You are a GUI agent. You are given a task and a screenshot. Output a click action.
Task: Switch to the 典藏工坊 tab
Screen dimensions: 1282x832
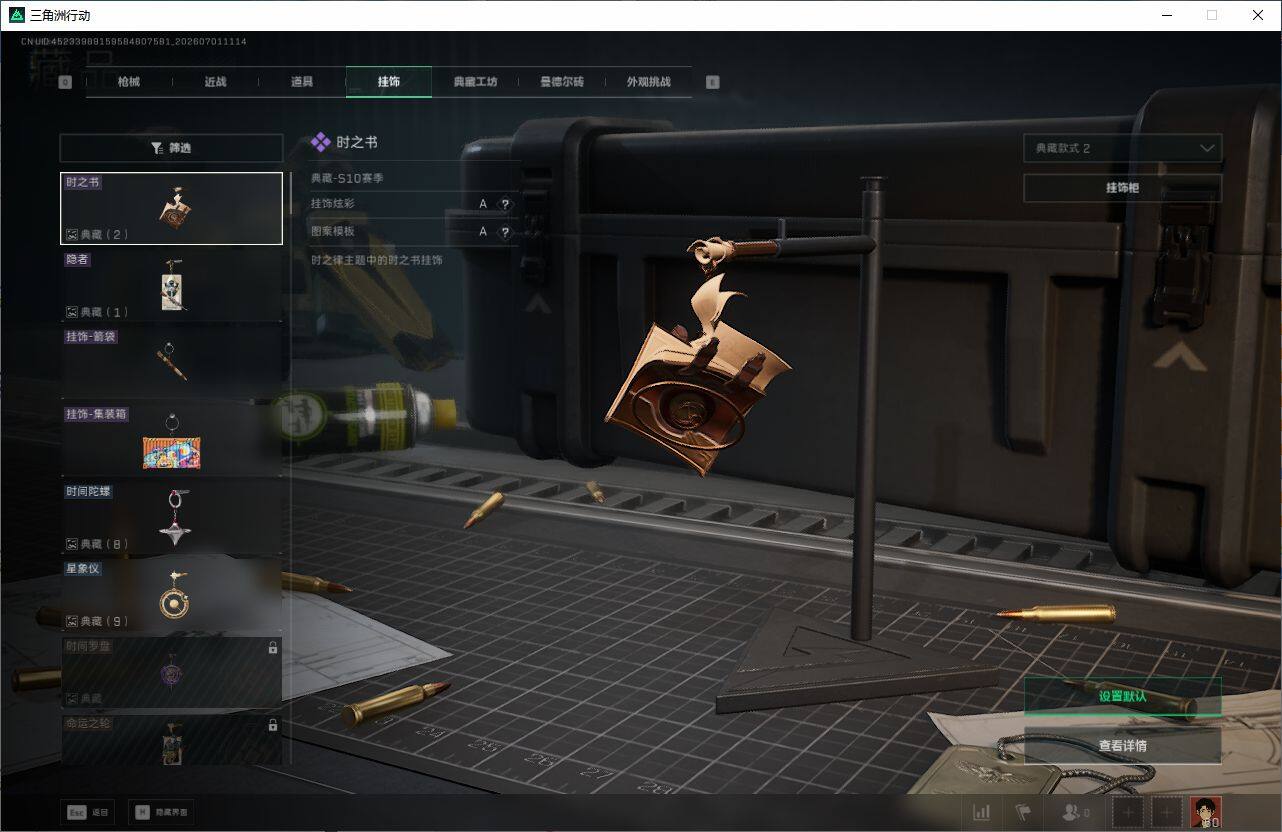click(x=475, y=82)
